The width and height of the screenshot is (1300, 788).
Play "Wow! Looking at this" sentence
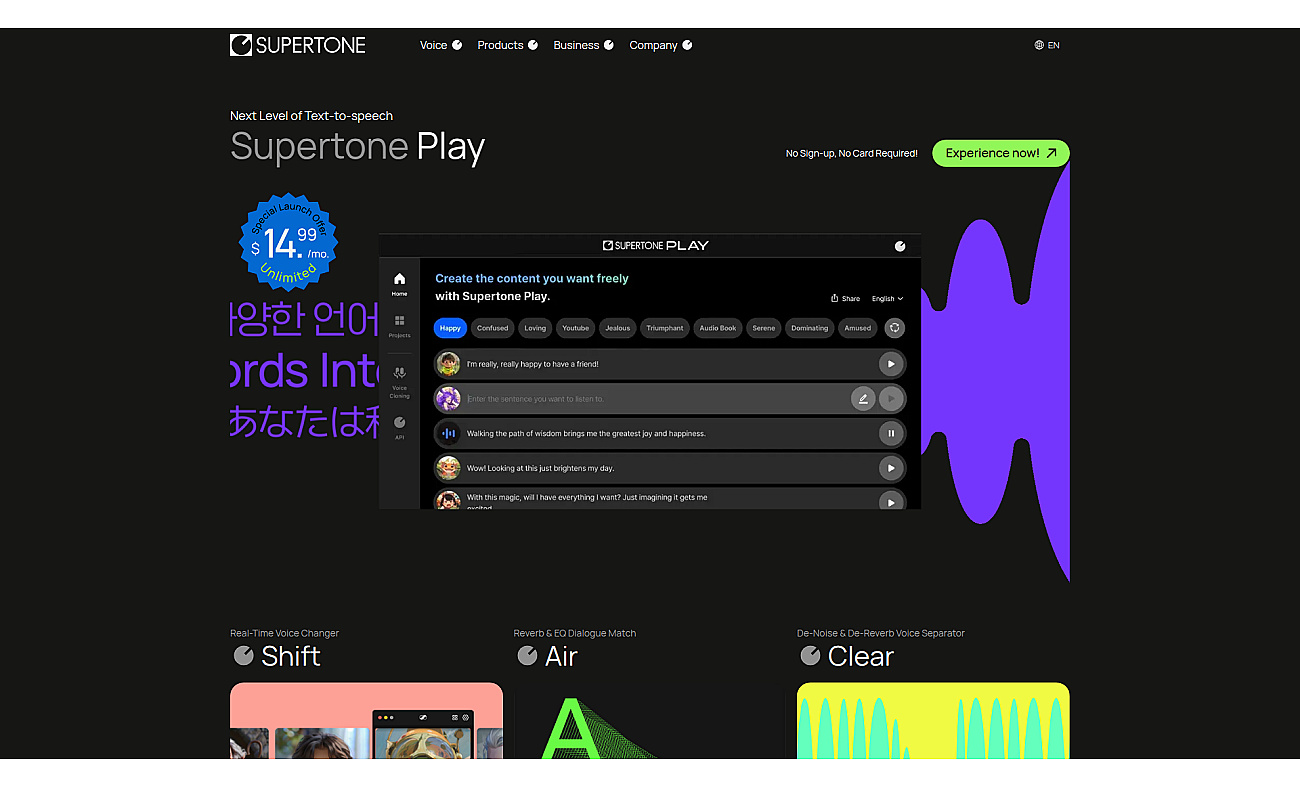pyautogui.click(x=890, y=468)
